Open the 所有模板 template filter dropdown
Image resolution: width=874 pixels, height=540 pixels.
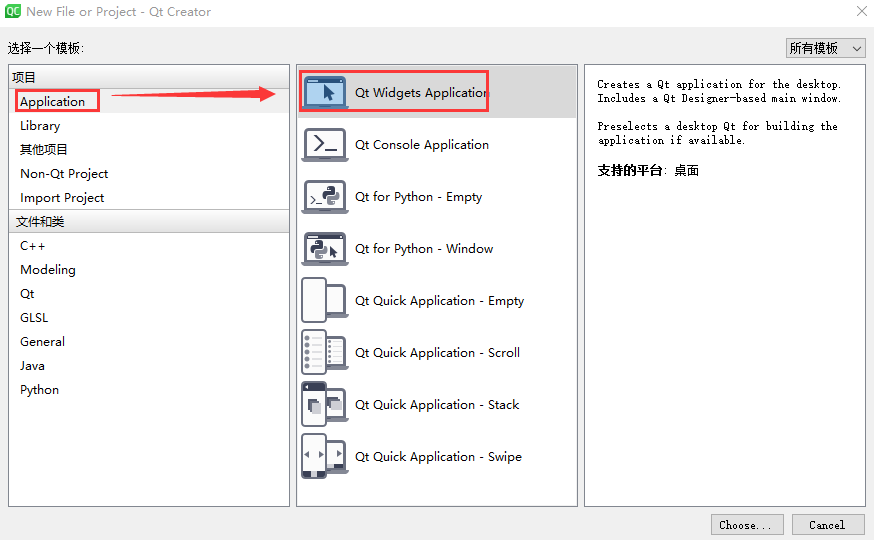coord(826,48)
